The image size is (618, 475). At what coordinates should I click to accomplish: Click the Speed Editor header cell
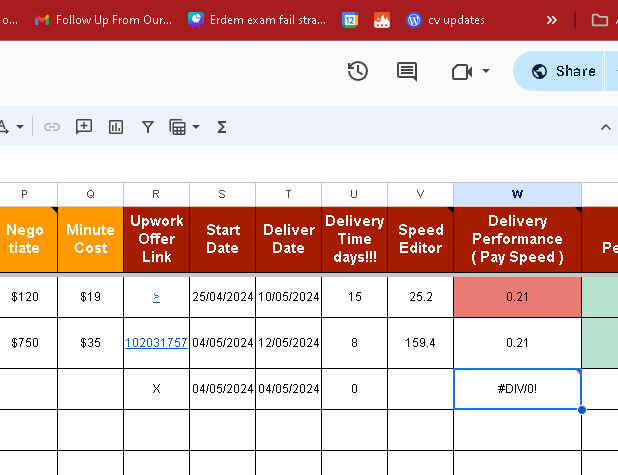(x=421, y=239)
